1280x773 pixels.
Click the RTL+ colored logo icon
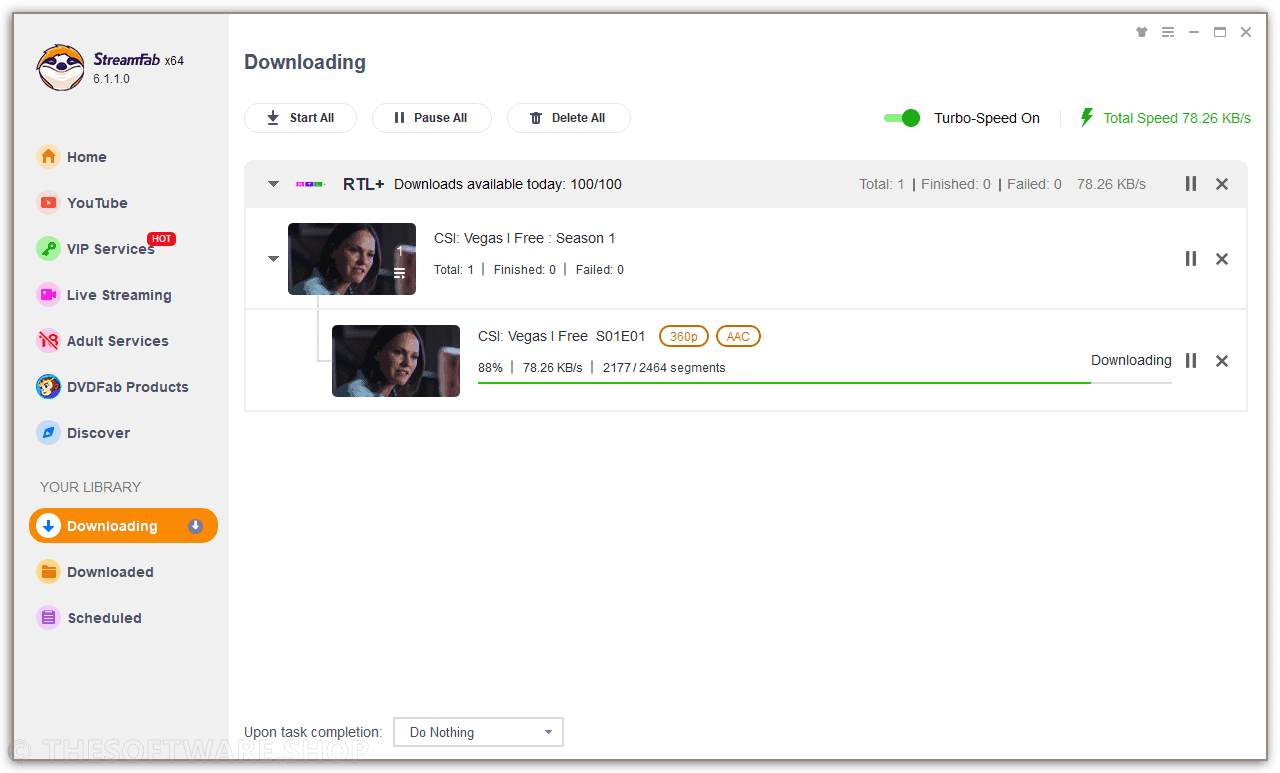coord(310,184)
